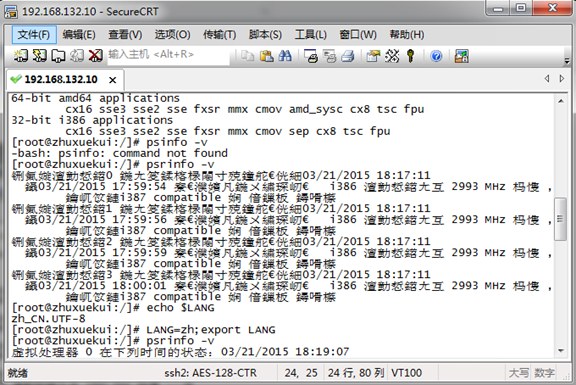
Task: Click the terminal vertical scrollbar thumb
Action: pos(561,219)
